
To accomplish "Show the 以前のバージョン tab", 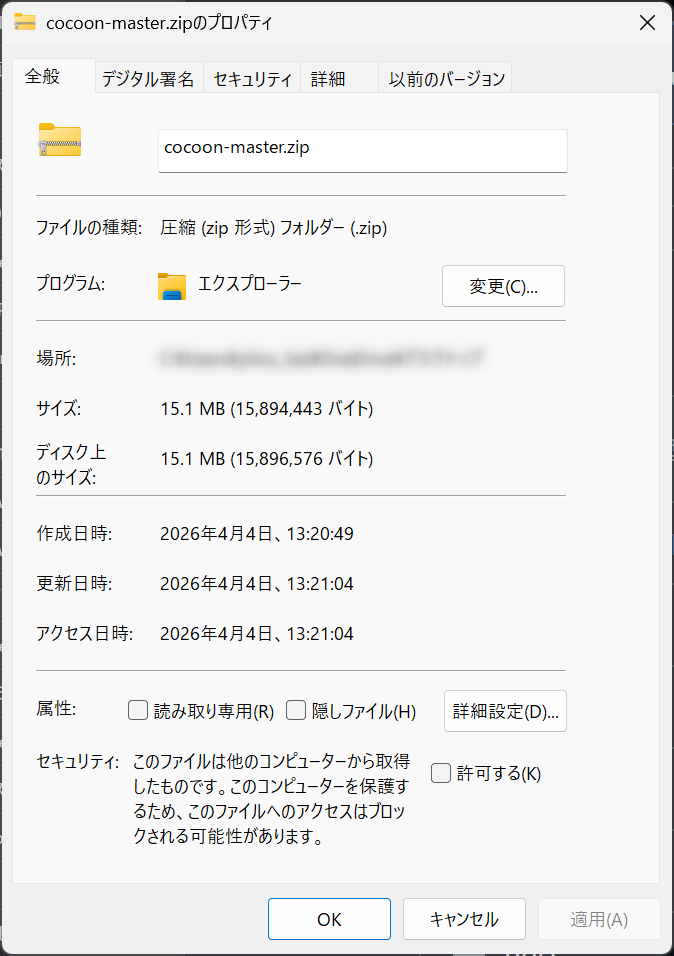I will coord(447,79).
